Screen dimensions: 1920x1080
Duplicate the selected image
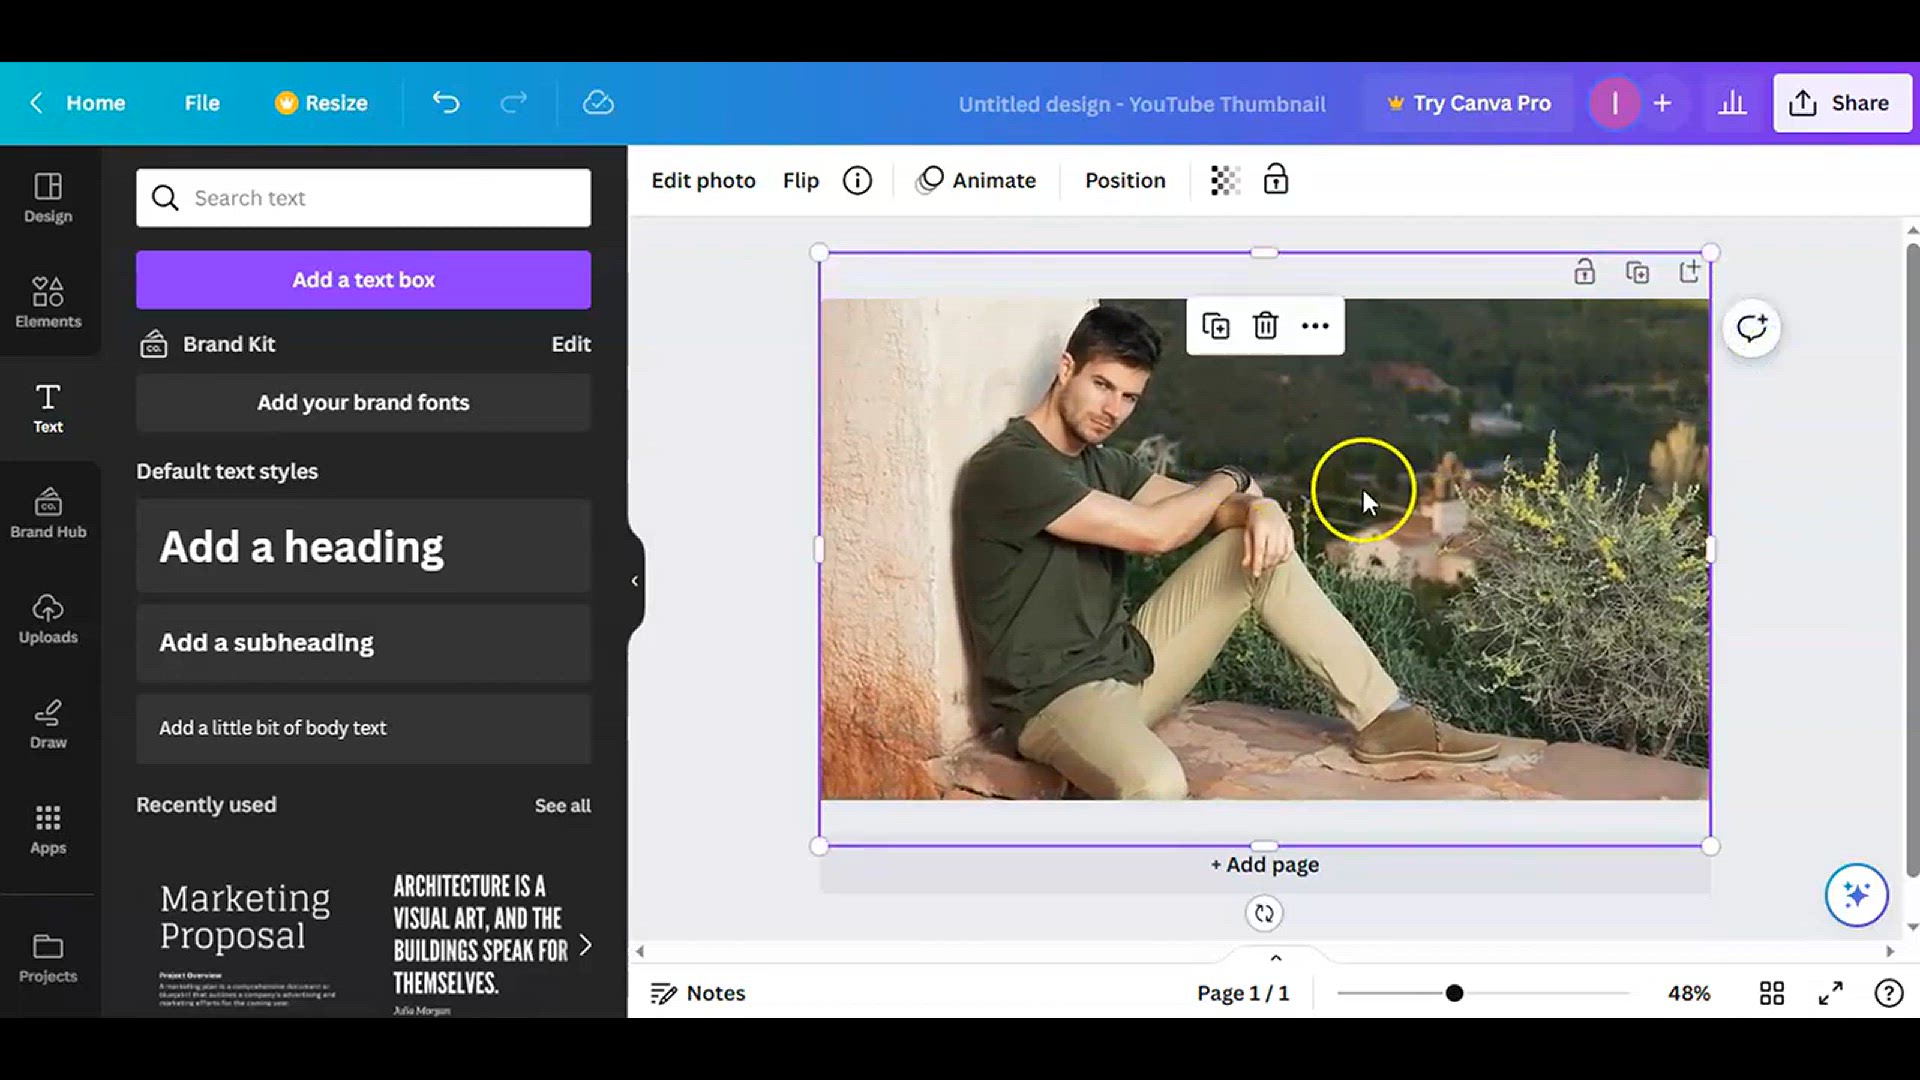tap(1215, 326)
